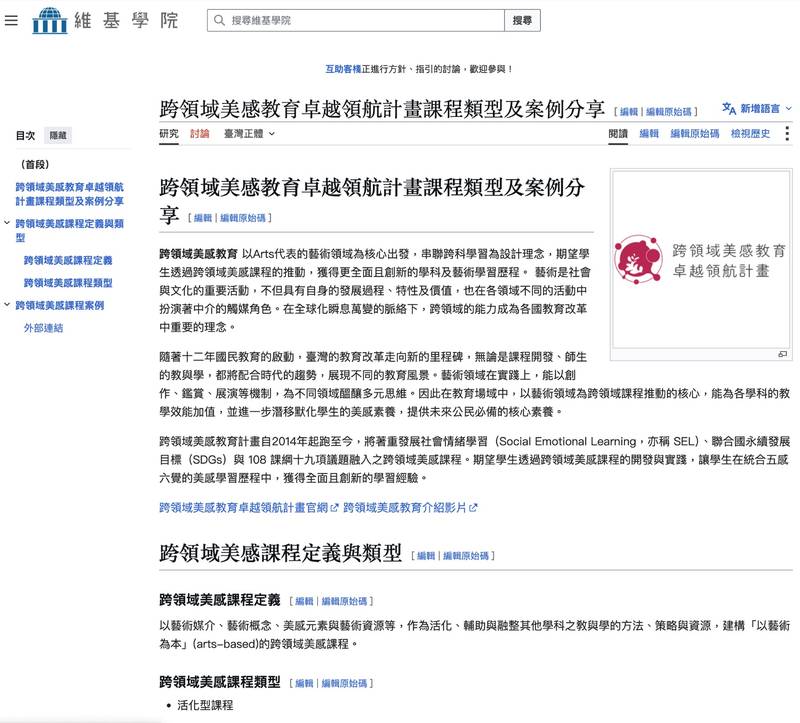Screen dimensions: 800x723
Task: Go to 跨領域美感課程定義與類型 in sidebar
Action: click(x=69, y=230)
